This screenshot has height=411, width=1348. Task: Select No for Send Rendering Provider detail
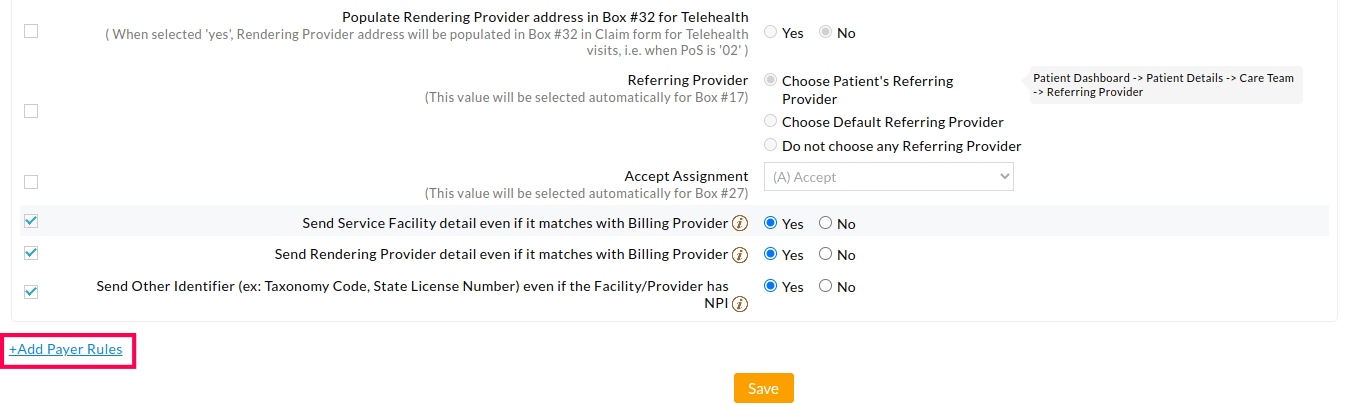(x=826, y=254)
